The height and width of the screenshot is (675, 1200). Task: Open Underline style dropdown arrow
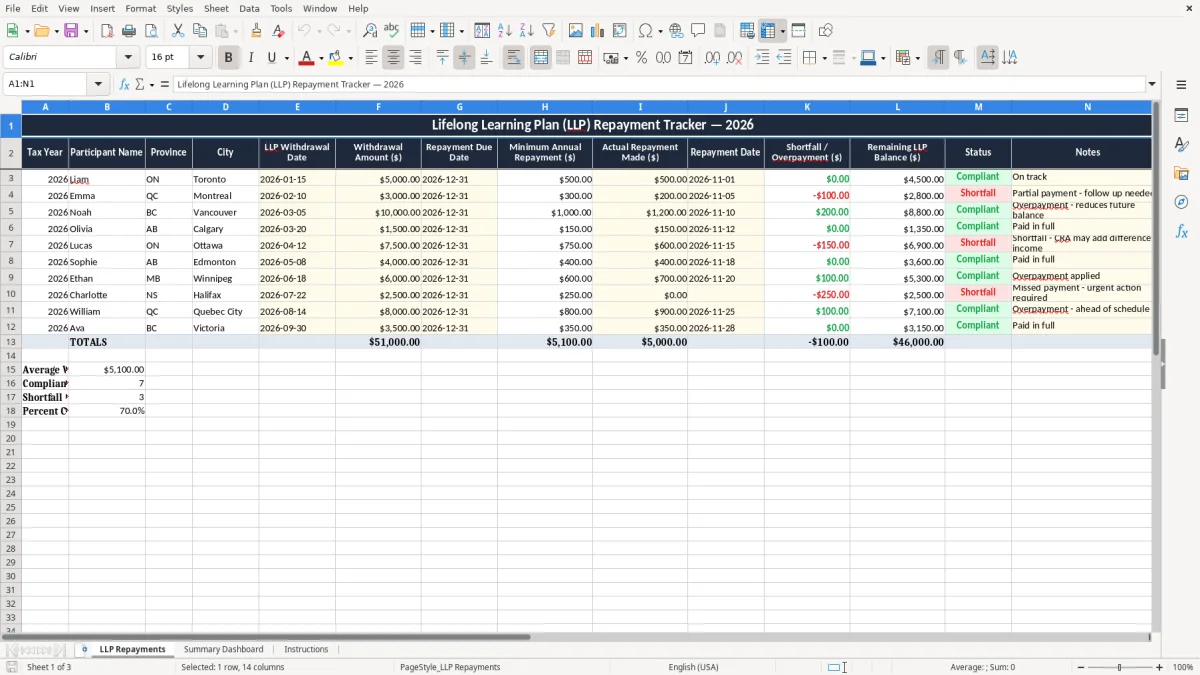(286, 58)
